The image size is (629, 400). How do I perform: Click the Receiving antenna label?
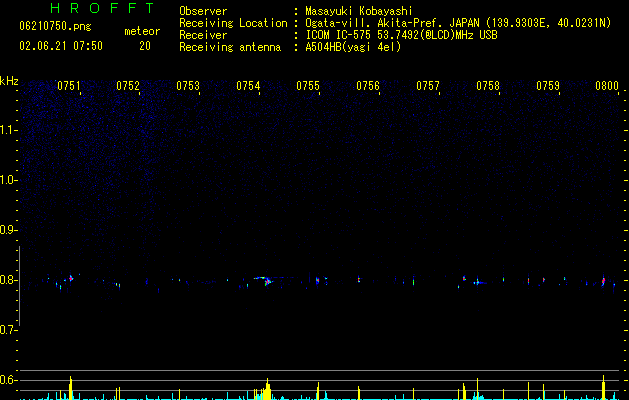coord(230,47)
